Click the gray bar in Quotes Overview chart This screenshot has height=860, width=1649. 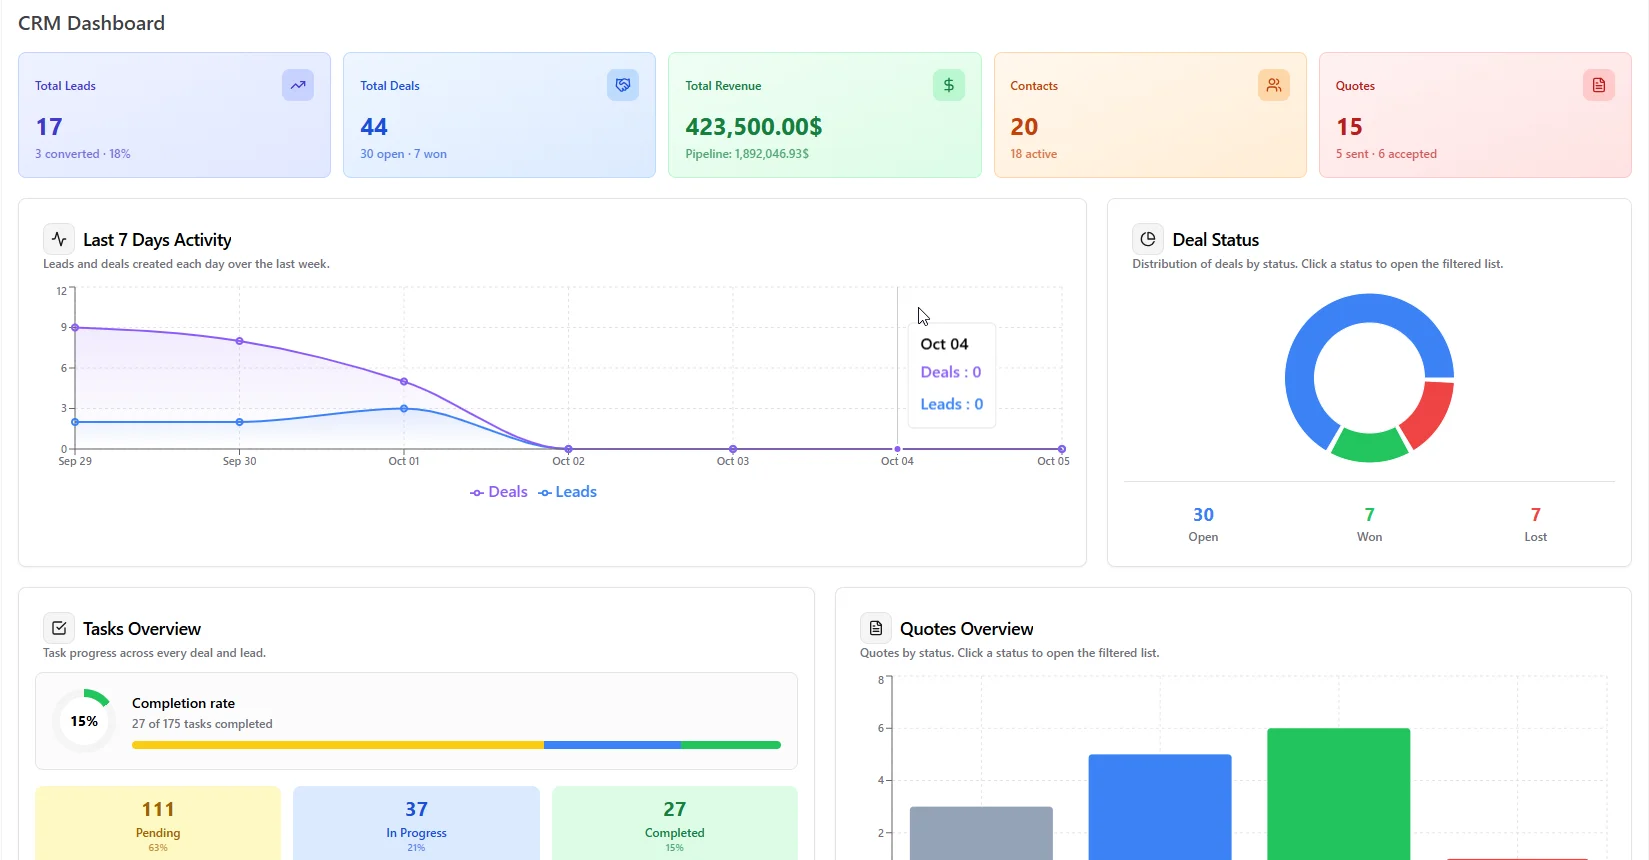[981, 833]
